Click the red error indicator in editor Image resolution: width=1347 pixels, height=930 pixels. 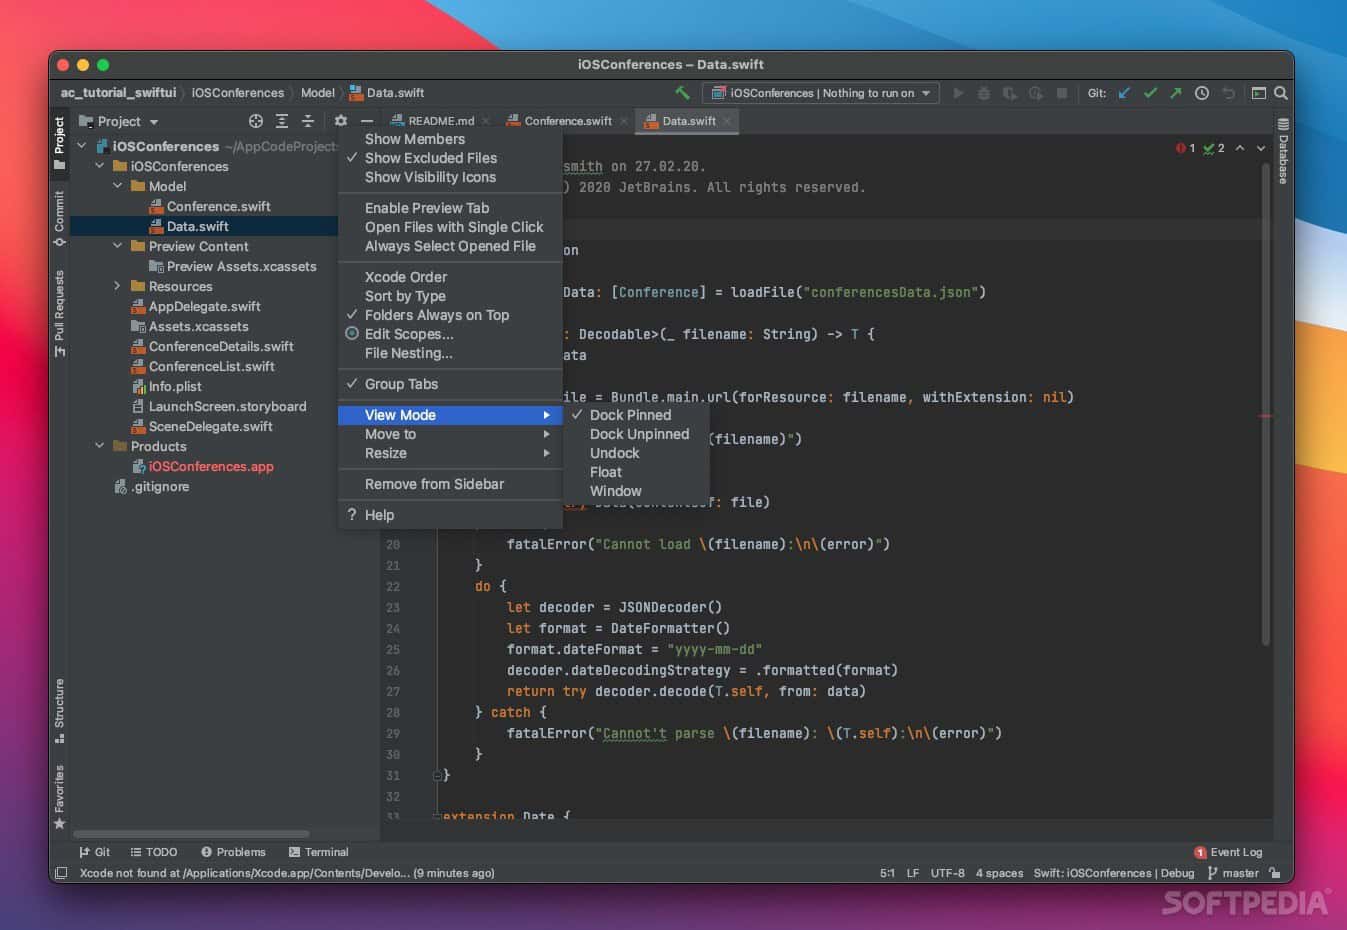click(x=1186, y=148)
